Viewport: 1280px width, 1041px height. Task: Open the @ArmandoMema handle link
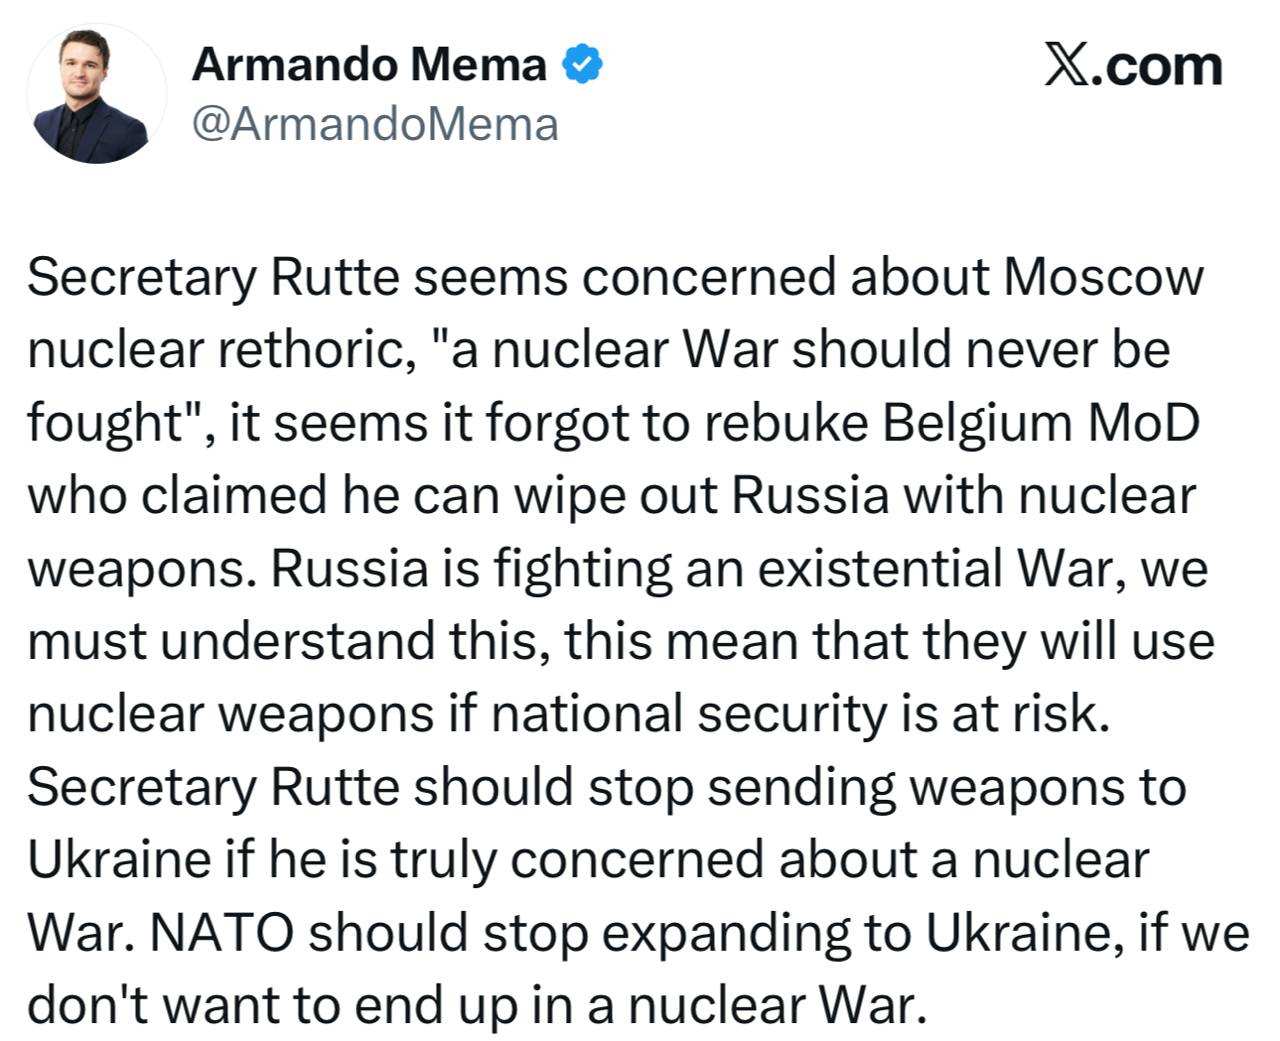(x=374, y=125)
